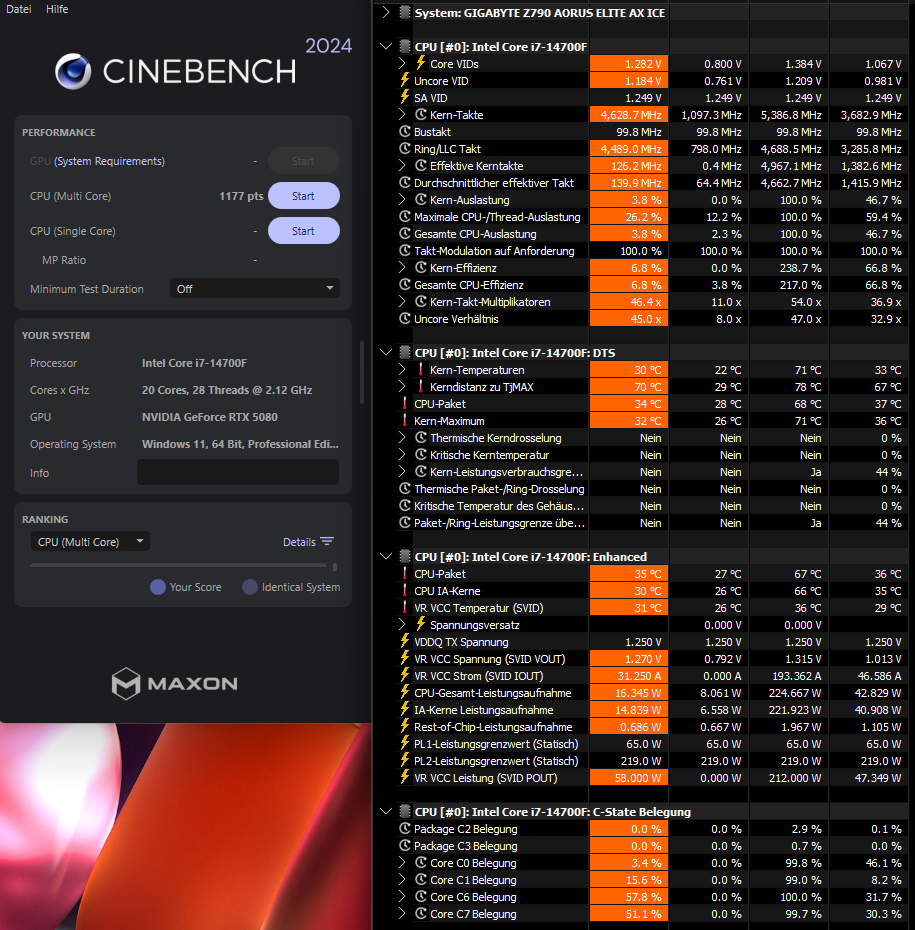Image resolution: width=915 pixels, height=930 pixels.
Task: Click the clock icon next to Bustakt
Action: (404, 131)
